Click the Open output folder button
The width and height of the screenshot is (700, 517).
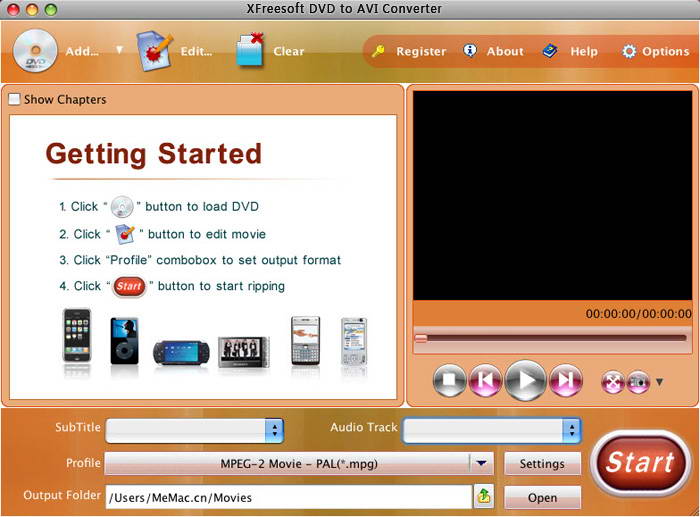tap(542, 497)
